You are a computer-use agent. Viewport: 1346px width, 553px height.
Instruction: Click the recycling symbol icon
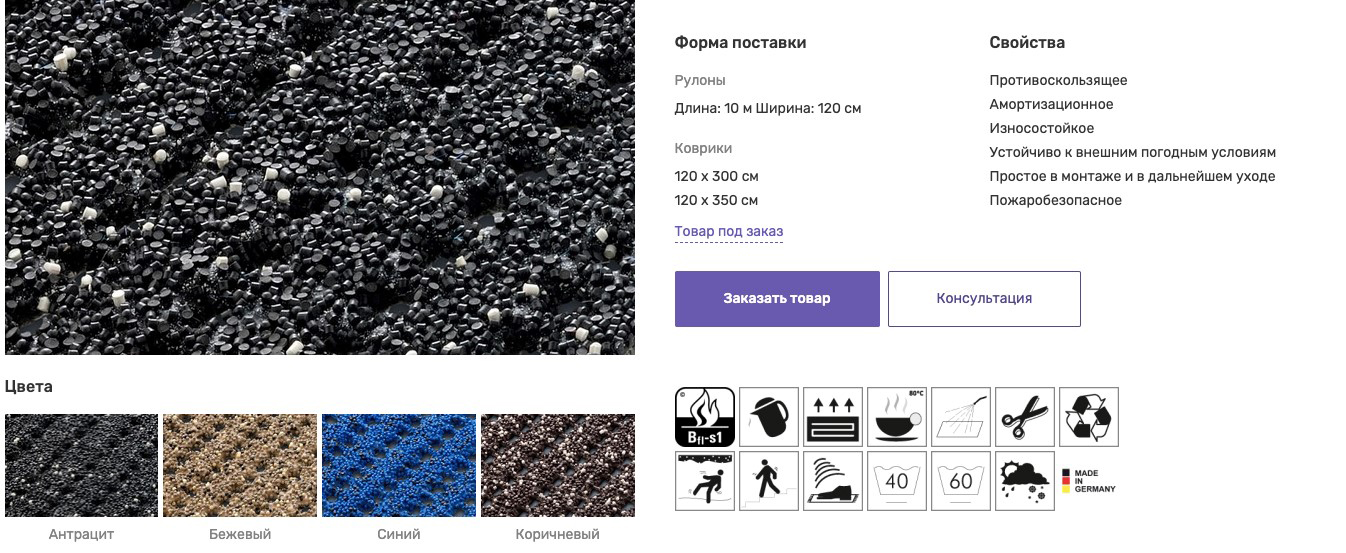tap(1089, 417)
